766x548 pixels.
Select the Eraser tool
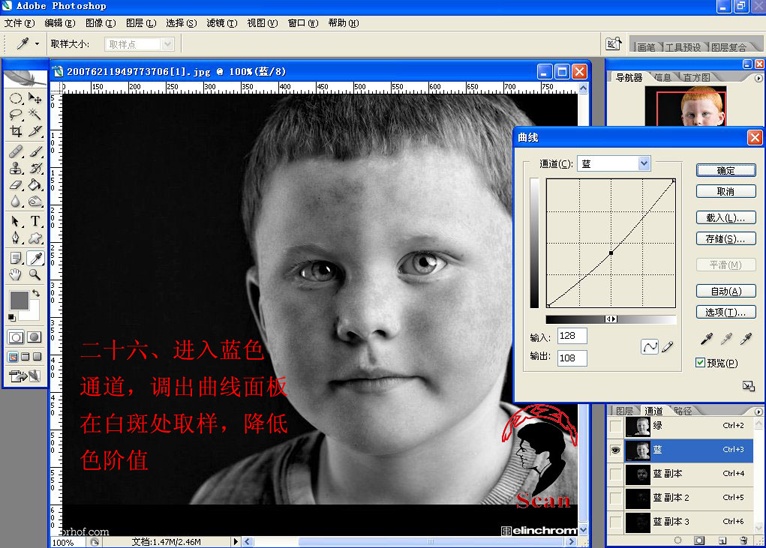[x=16, y=185]
